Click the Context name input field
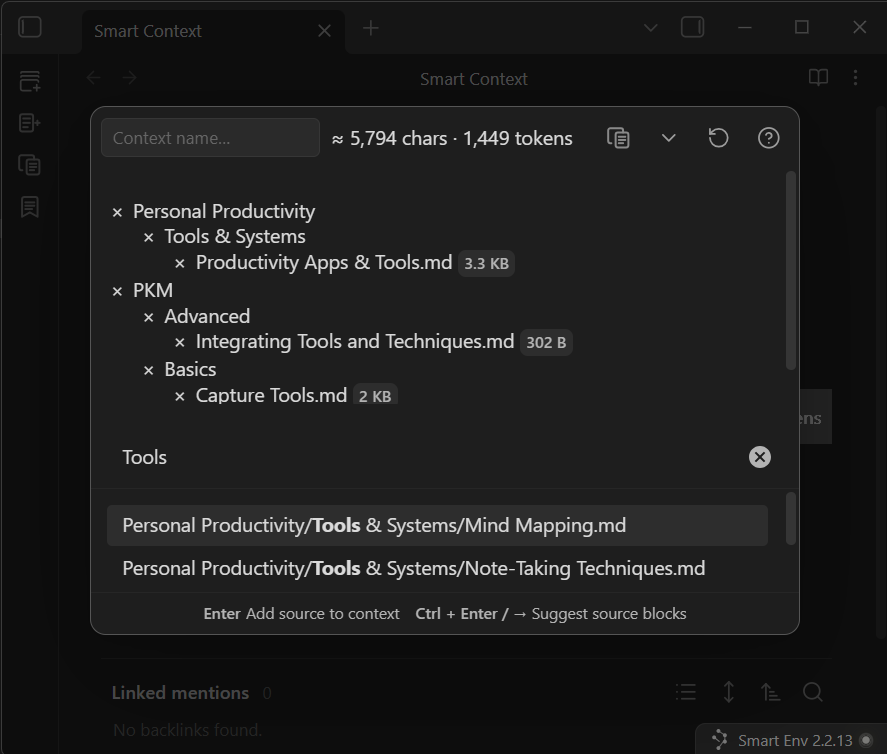The width and height of the screenshot is (887, 754). tap(210, 138)
